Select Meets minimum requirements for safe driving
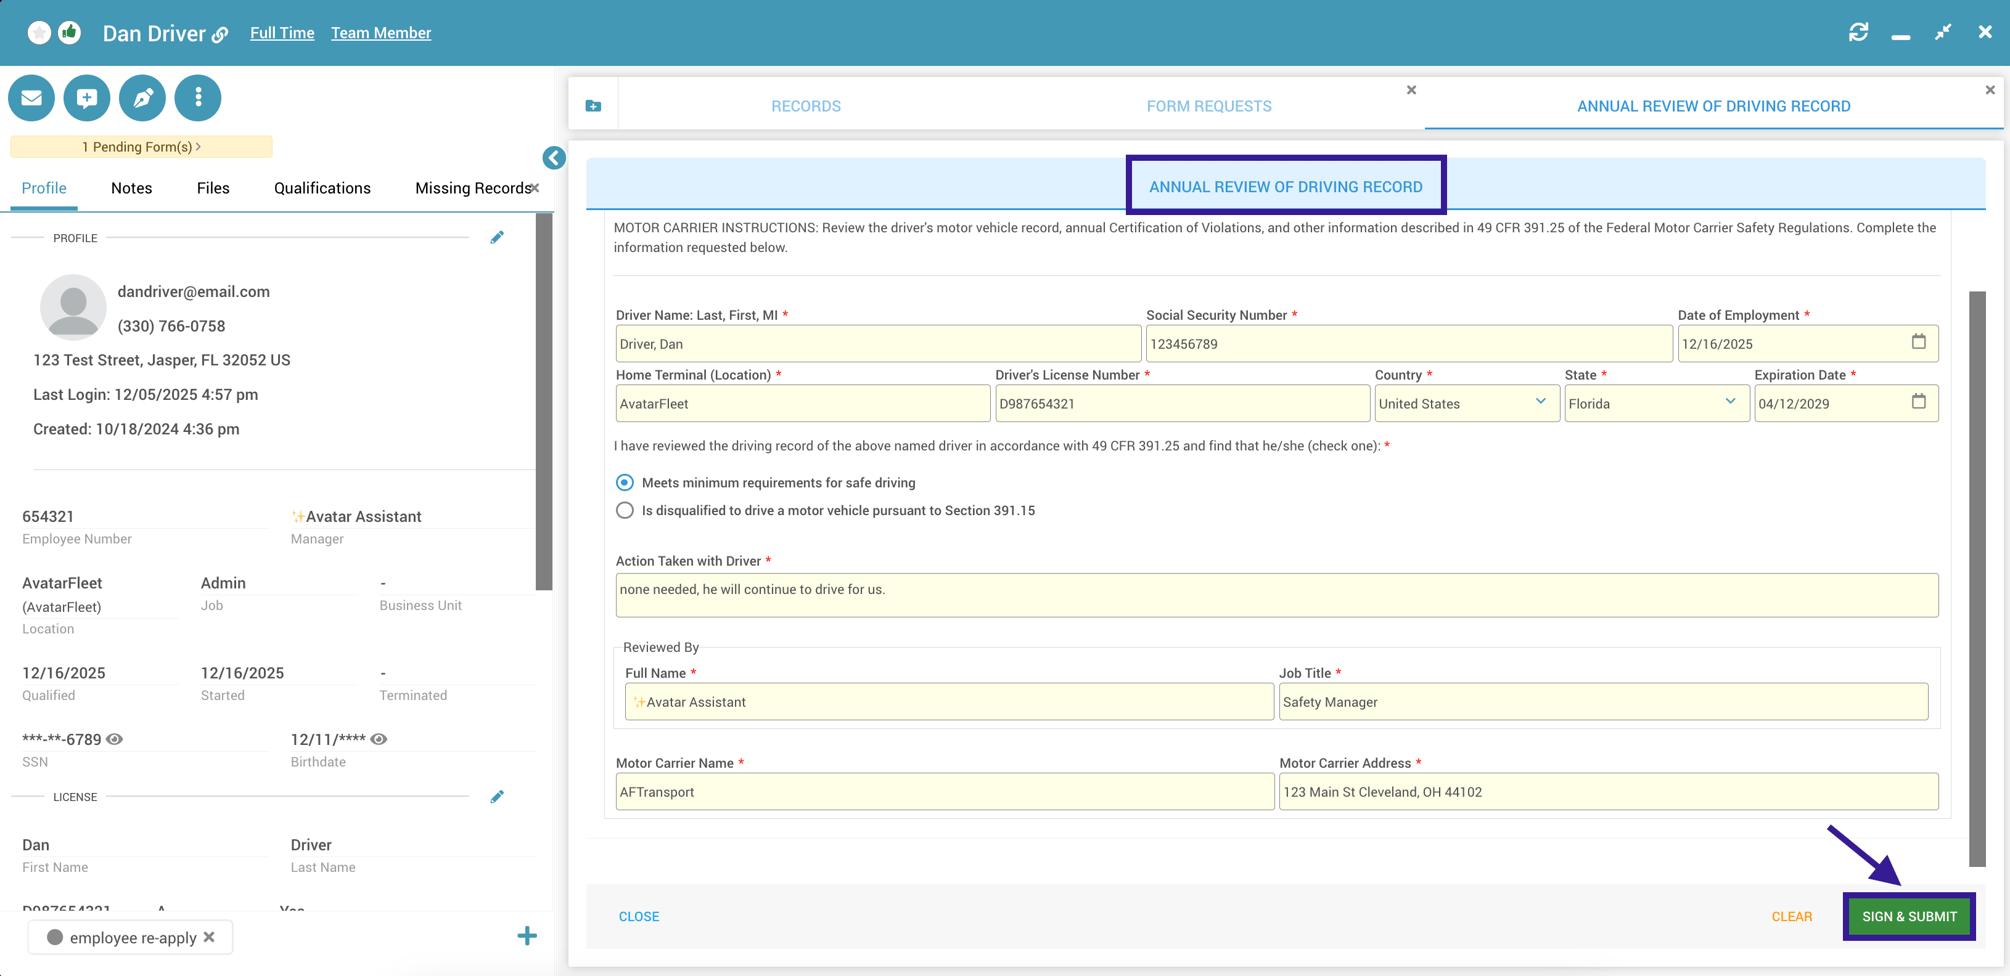The height and width of the screenshot is (976, 2010). coord(625,483)
